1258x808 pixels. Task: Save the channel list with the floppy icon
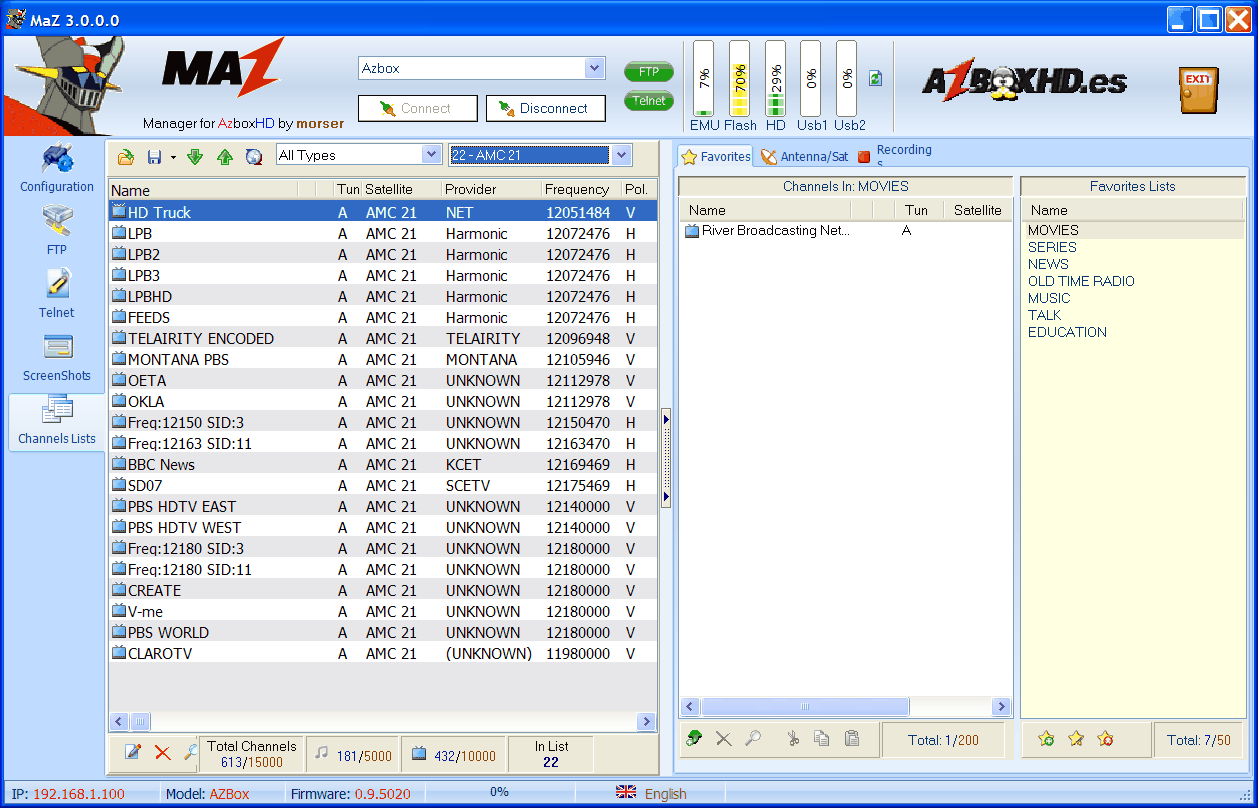pos(155,156)
